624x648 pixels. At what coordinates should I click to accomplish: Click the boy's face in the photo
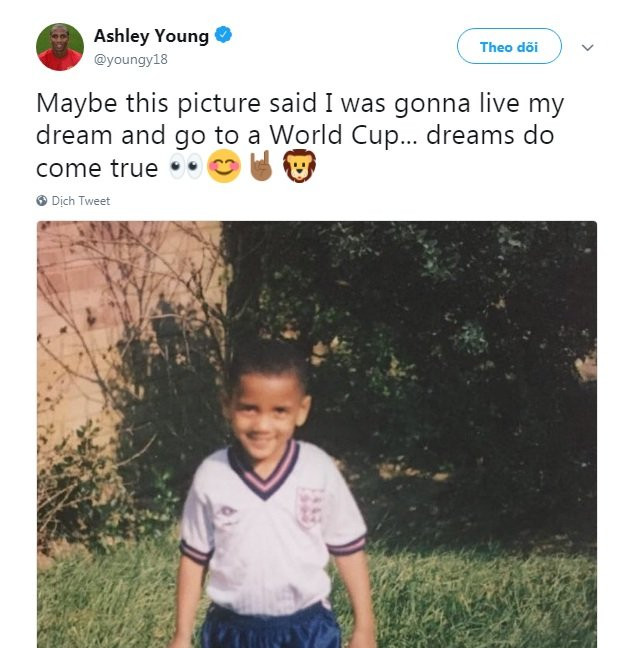(267, 410)
